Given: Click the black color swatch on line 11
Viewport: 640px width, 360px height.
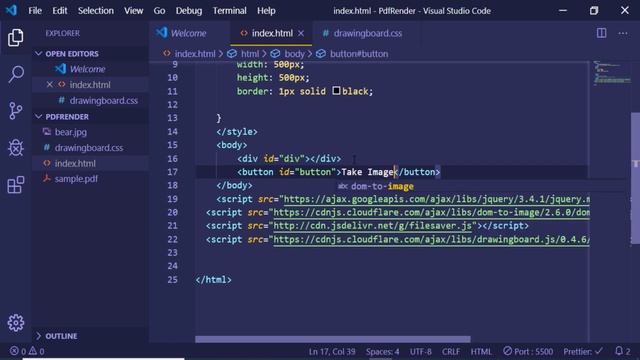Looking at the screenshot, I should point(336,91).
